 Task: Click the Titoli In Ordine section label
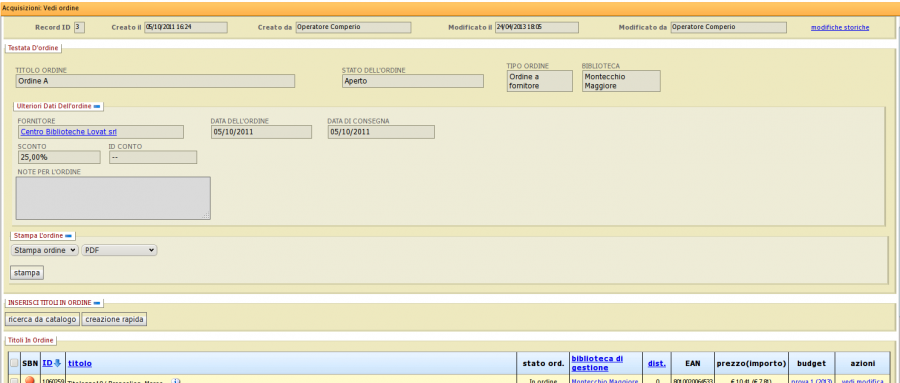31,341
